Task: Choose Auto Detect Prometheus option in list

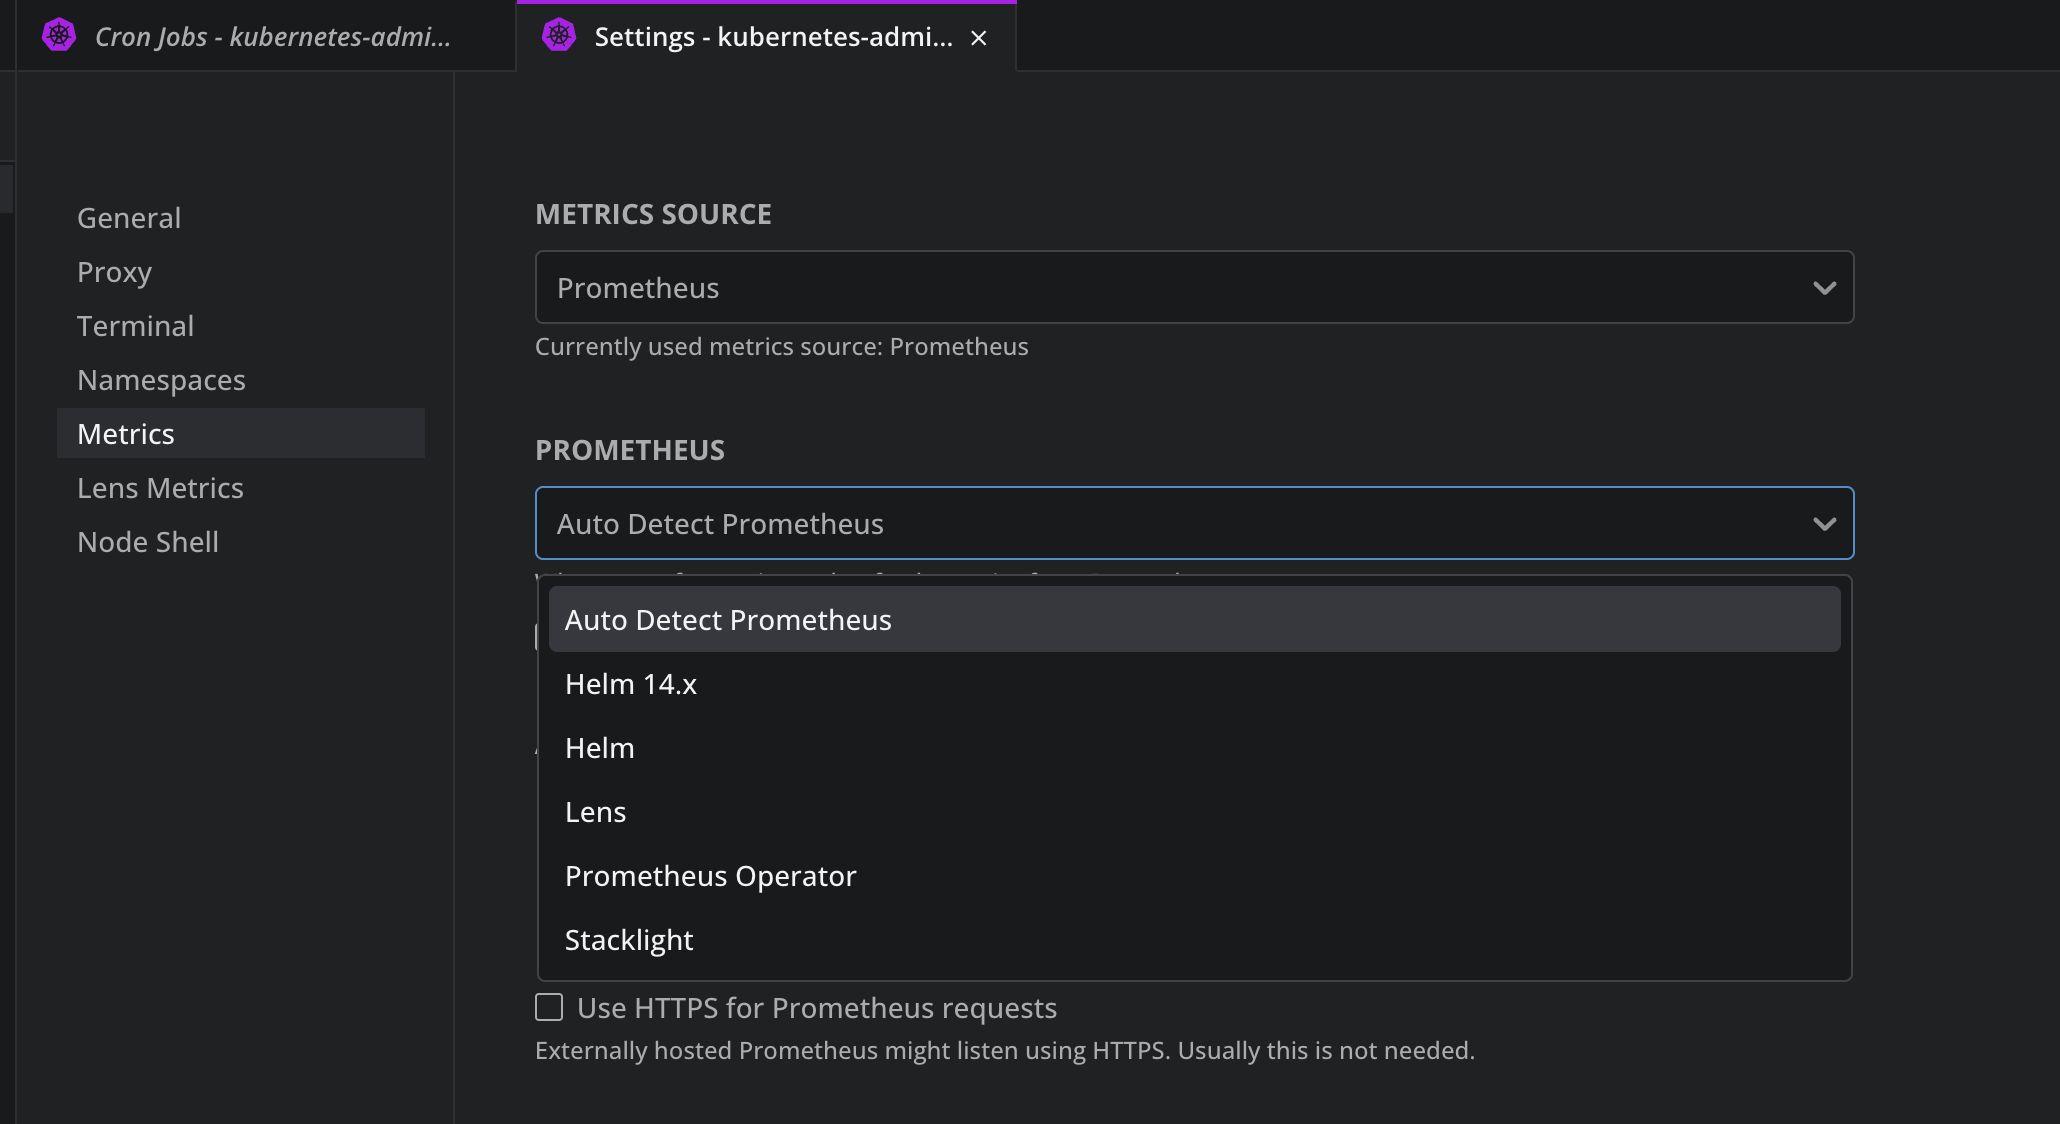Action: pos(1194,620)
